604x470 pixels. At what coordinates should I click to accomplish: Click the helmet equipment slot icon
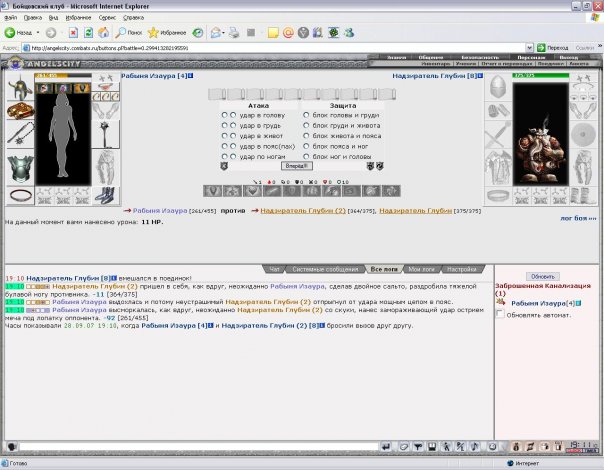pyautogui.click(x=20, y=87)
